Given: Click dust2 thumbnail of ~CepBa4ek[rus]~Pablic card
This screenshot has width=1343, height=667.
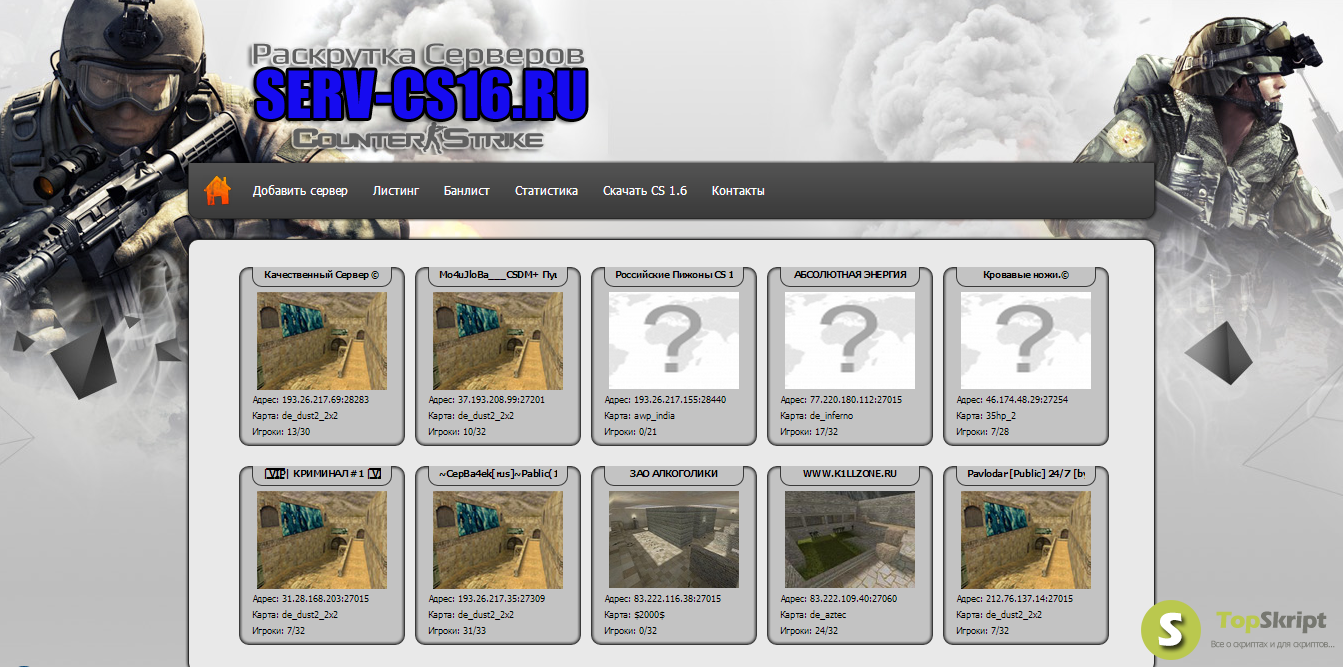Looking at the screenshot, I should [x=498, y=540].
